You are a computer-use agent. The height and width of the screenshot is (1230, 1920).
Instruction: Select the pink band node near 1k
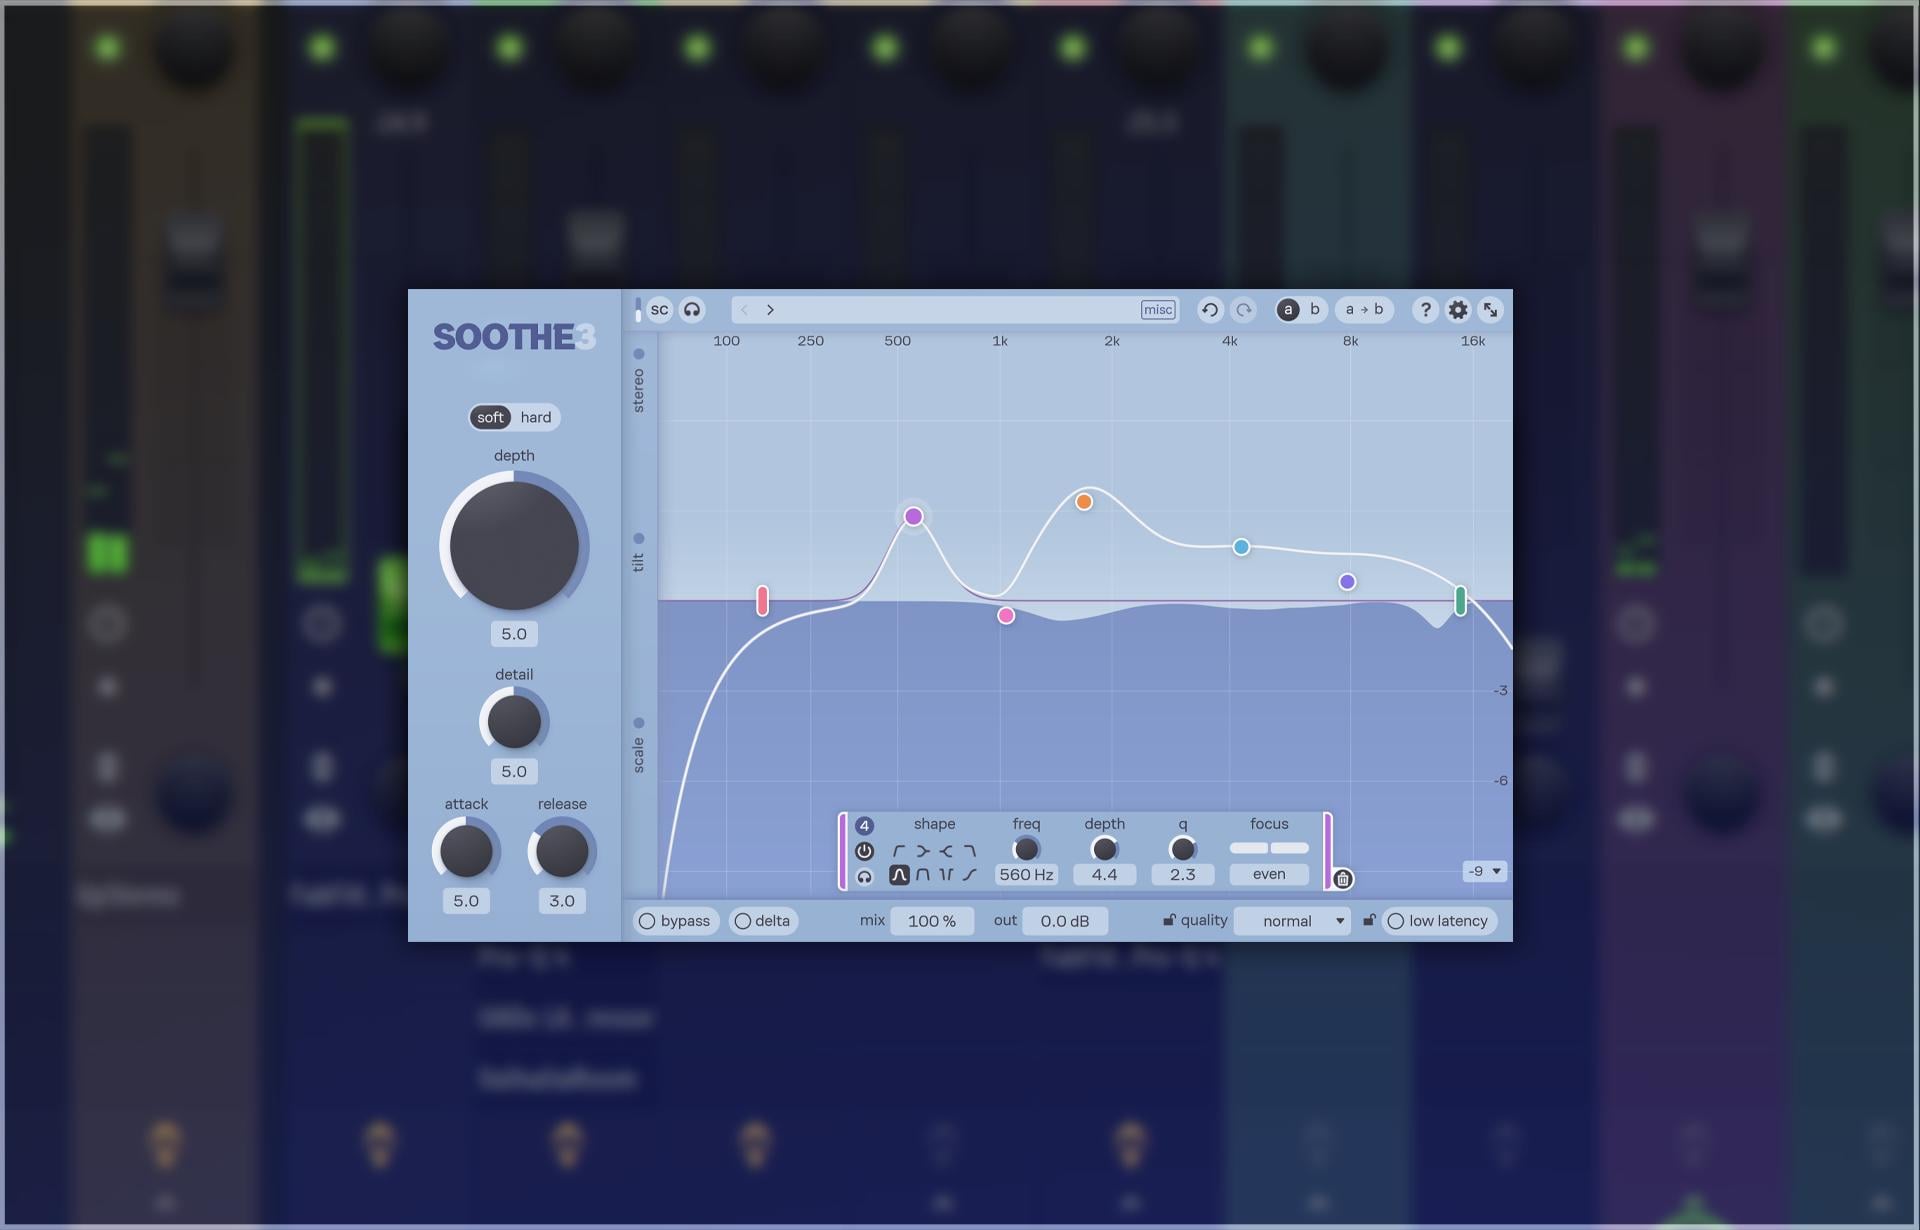click(1006, 616)
